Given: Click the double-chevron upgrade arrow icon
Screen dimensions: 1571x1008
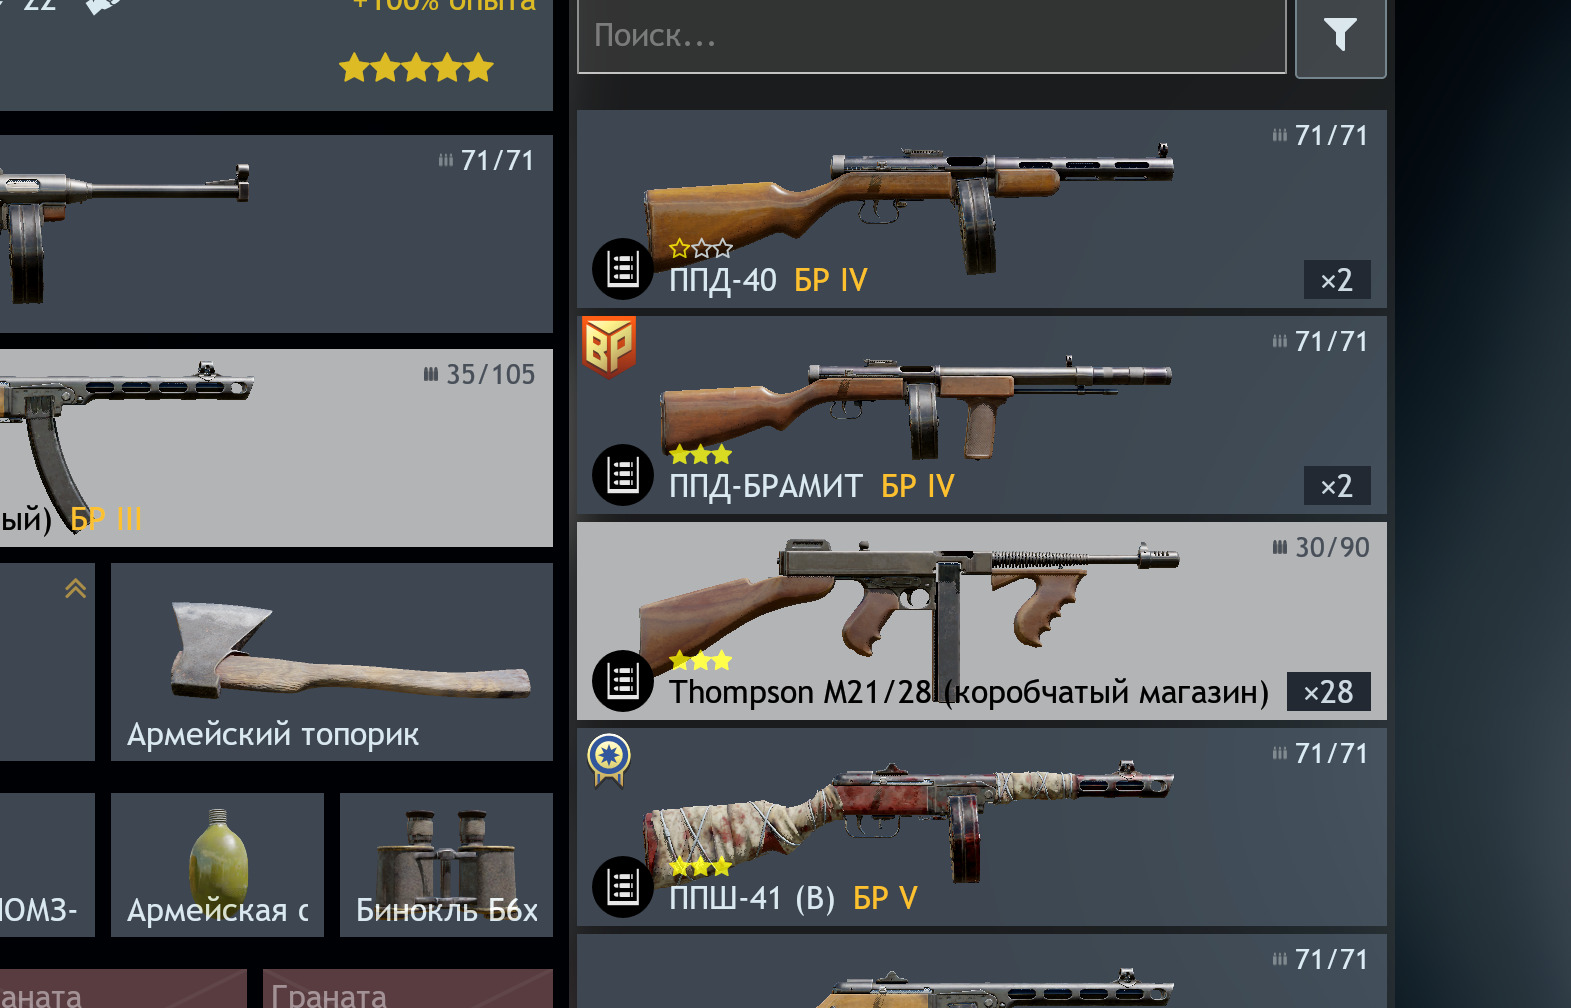Looking at the screenshot, I should point(75,588).
